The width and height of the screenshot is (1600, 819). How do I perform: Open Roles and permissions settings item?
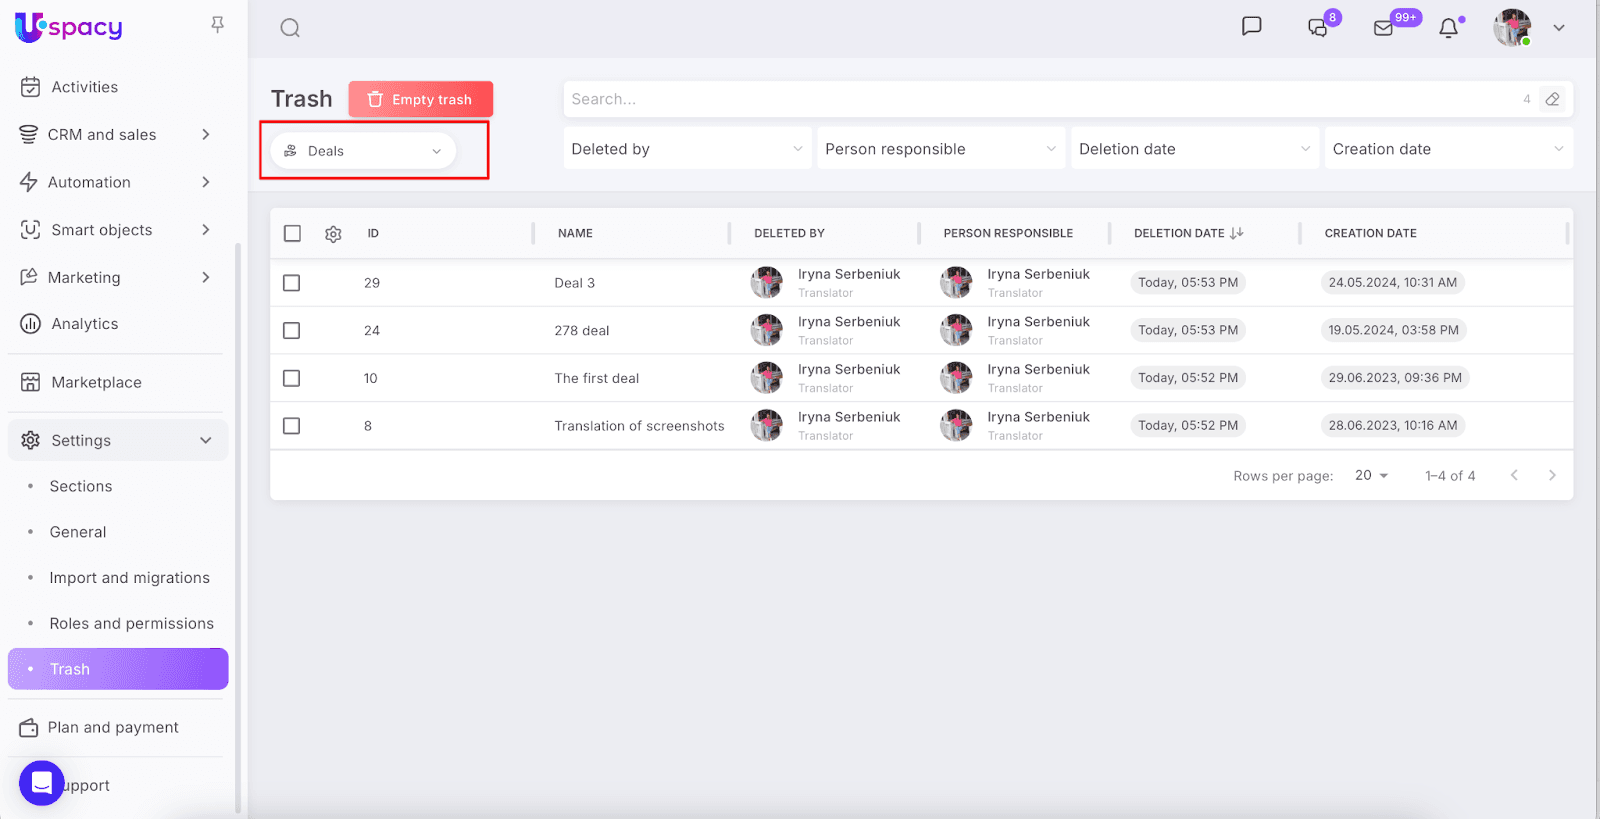pos(131,623)
